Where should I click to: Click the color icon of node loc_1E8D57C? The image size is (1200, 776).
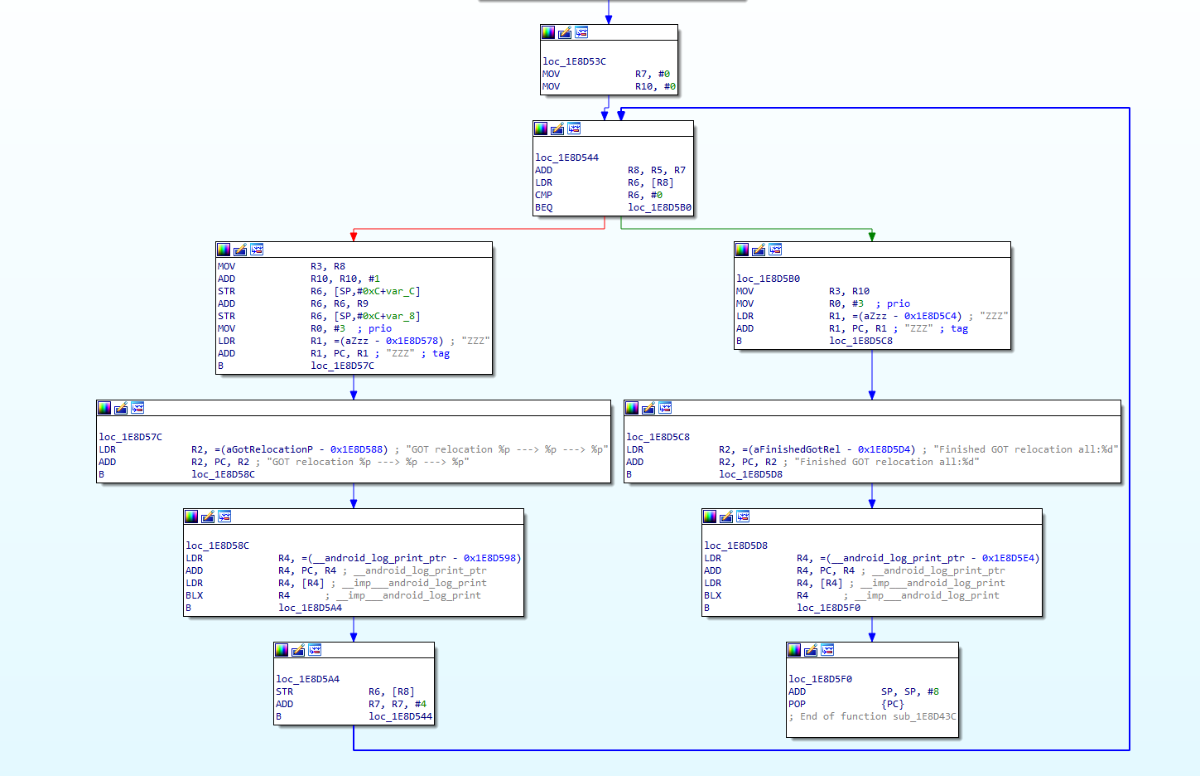[105, 408]
